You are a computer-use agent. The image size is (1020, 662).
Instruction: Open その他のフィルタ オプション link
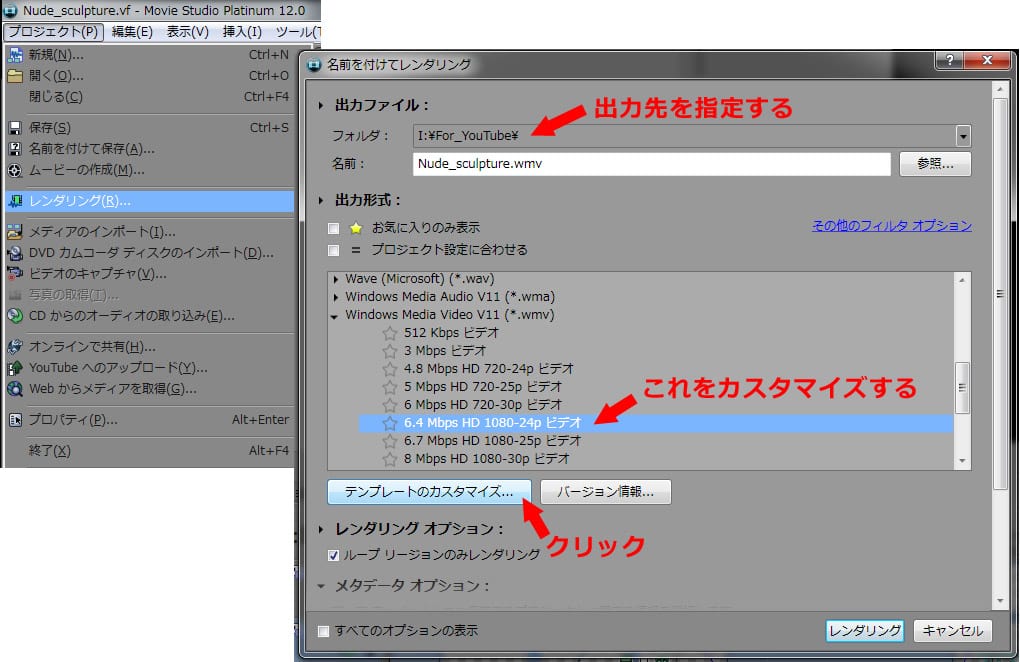(x=891, y=226)
